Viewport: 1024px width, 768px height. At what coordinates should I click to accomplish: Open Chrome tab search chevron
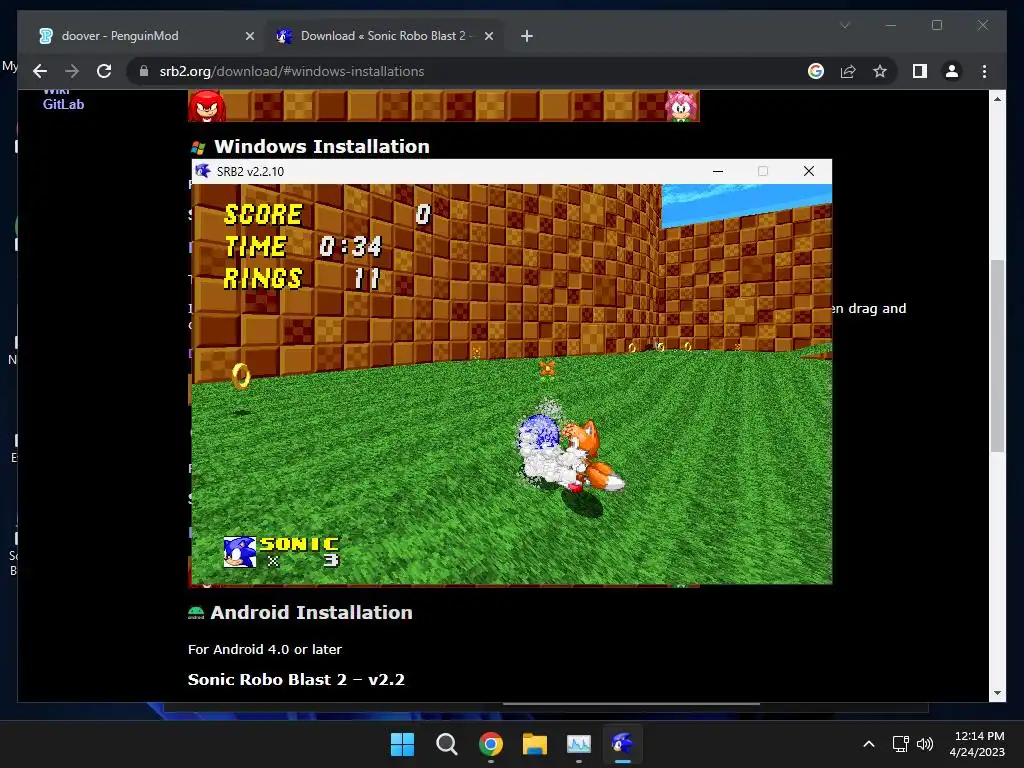[x=844, y=25]
